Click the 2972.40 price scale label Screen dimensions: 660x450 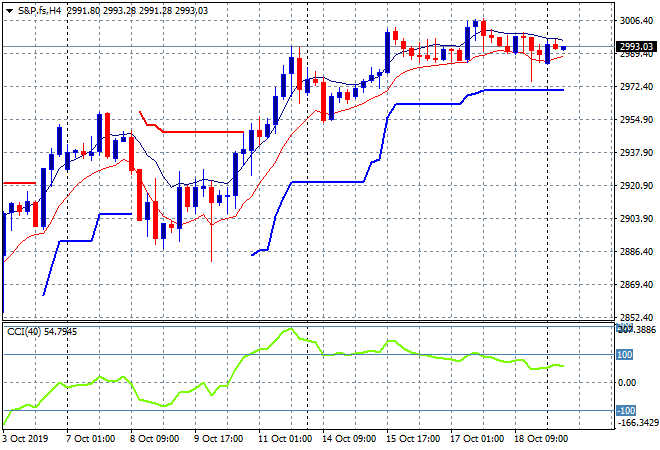pos(636,87)
